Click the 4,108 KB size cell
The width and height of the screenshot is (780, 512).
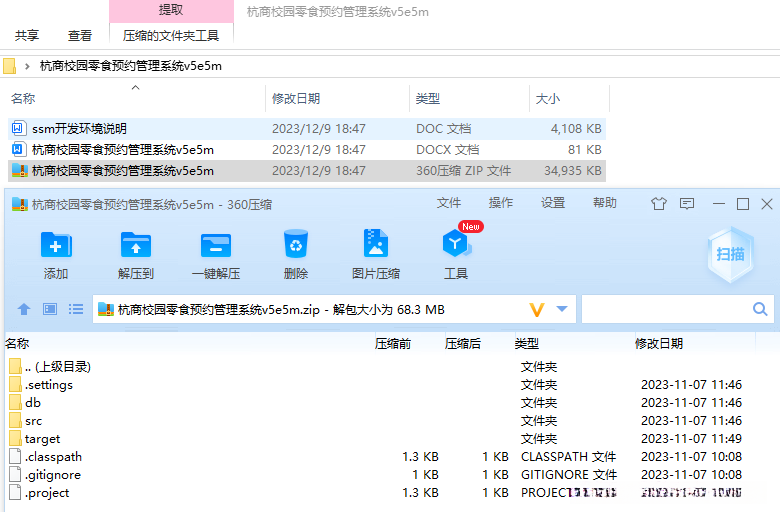(x=576, y=128)
